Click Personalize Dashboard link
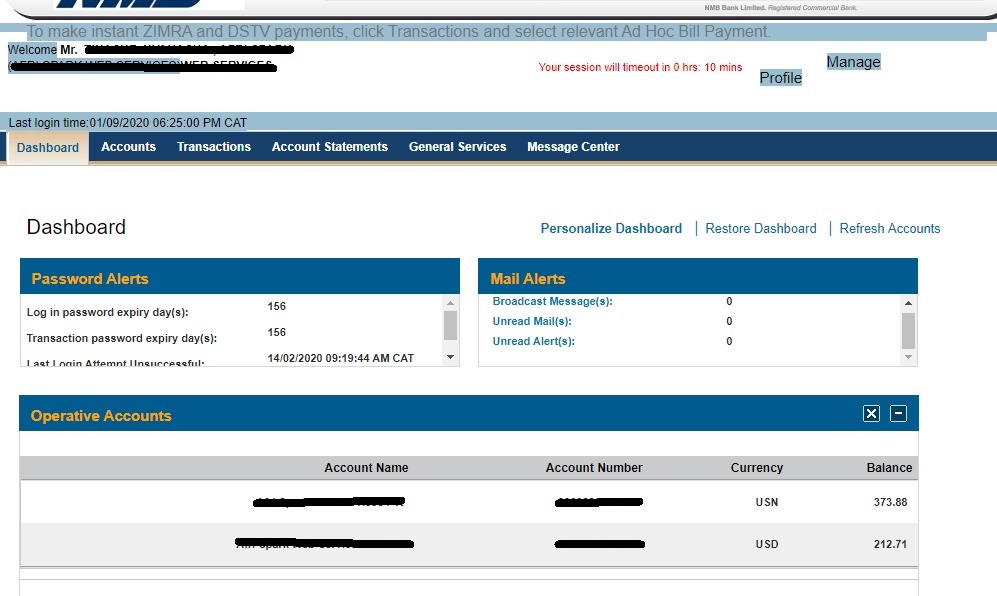Image resolution: width=997 pixels, height=596 pixels. pos(611,229)
